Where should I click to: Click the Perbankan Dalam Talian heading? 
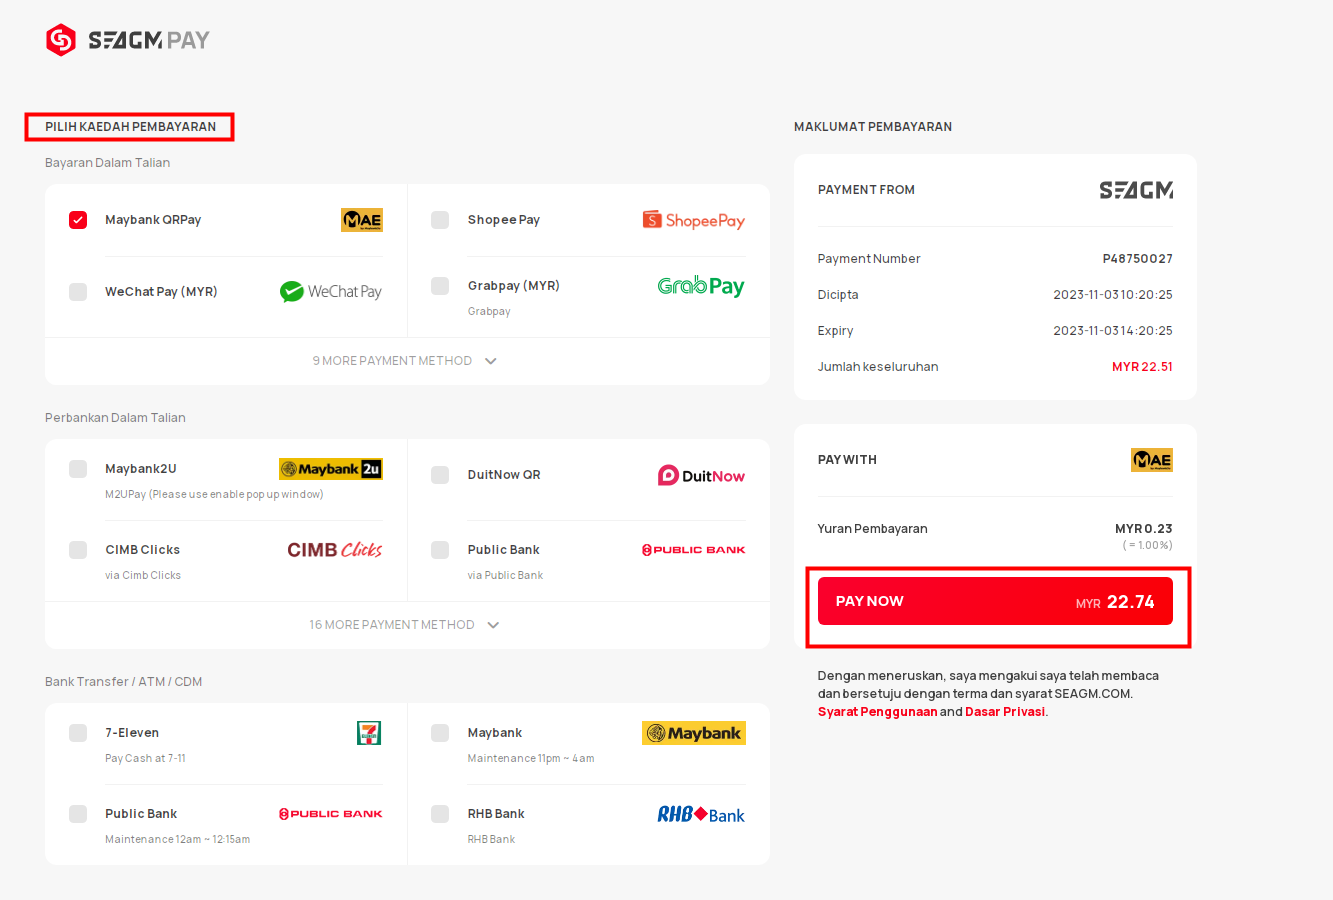[x=115, y=418]
